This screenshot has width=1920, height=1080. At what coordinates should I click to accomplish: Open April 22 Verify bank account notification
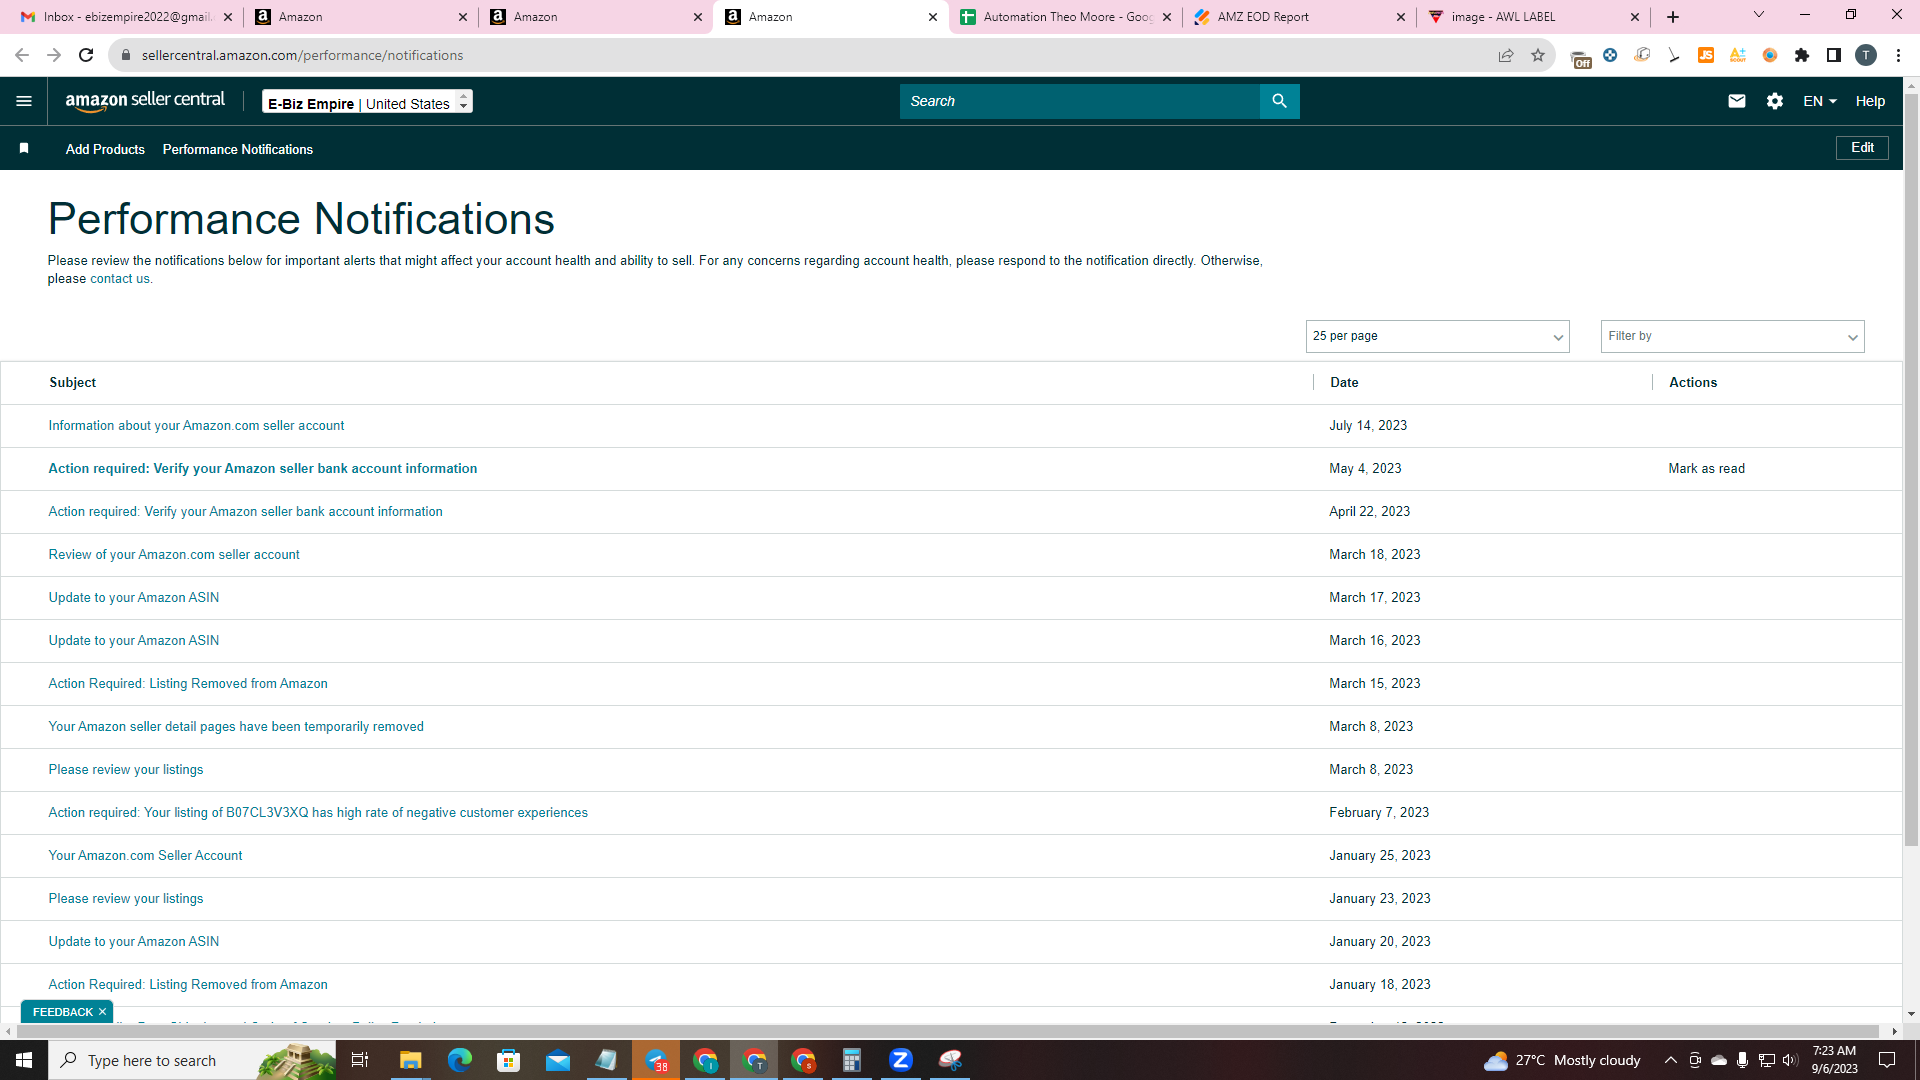[x=245, y=511]
